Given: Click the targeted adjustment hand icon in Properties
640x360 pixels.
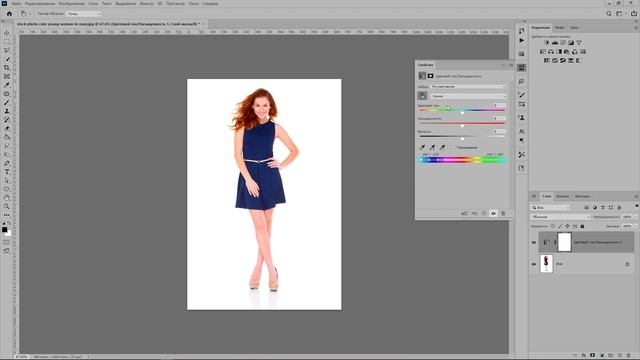Looking at the screenshot, I should pyautogui.click(x=422, y=96).
